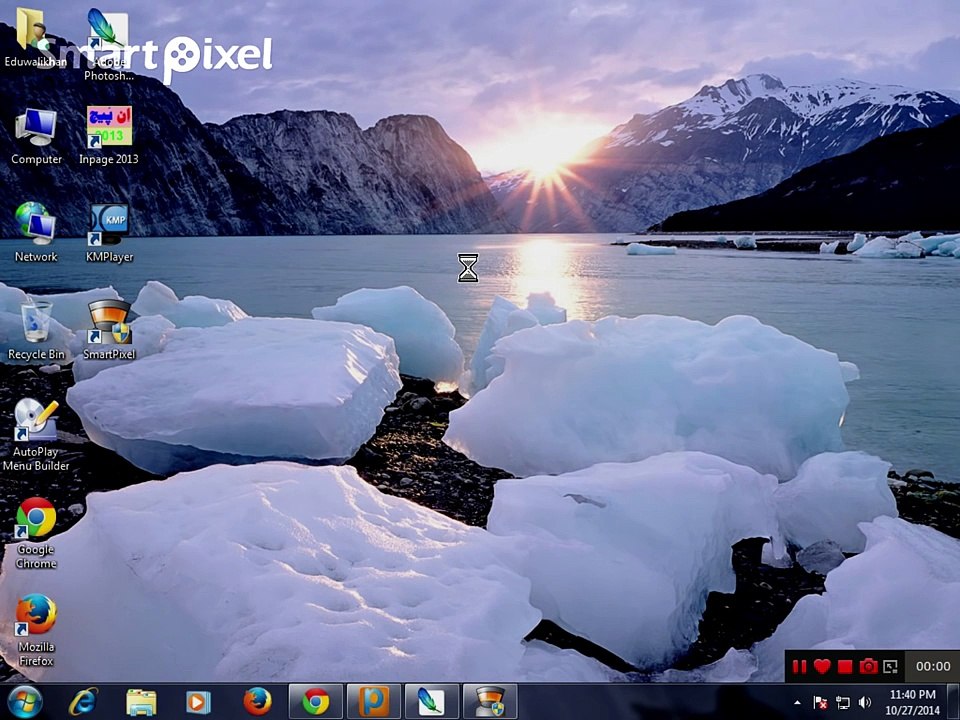Viewport: 960px width, 720px height.
Task: Switch to the Photoshop feather taskbar button
Action: point(431,702)
